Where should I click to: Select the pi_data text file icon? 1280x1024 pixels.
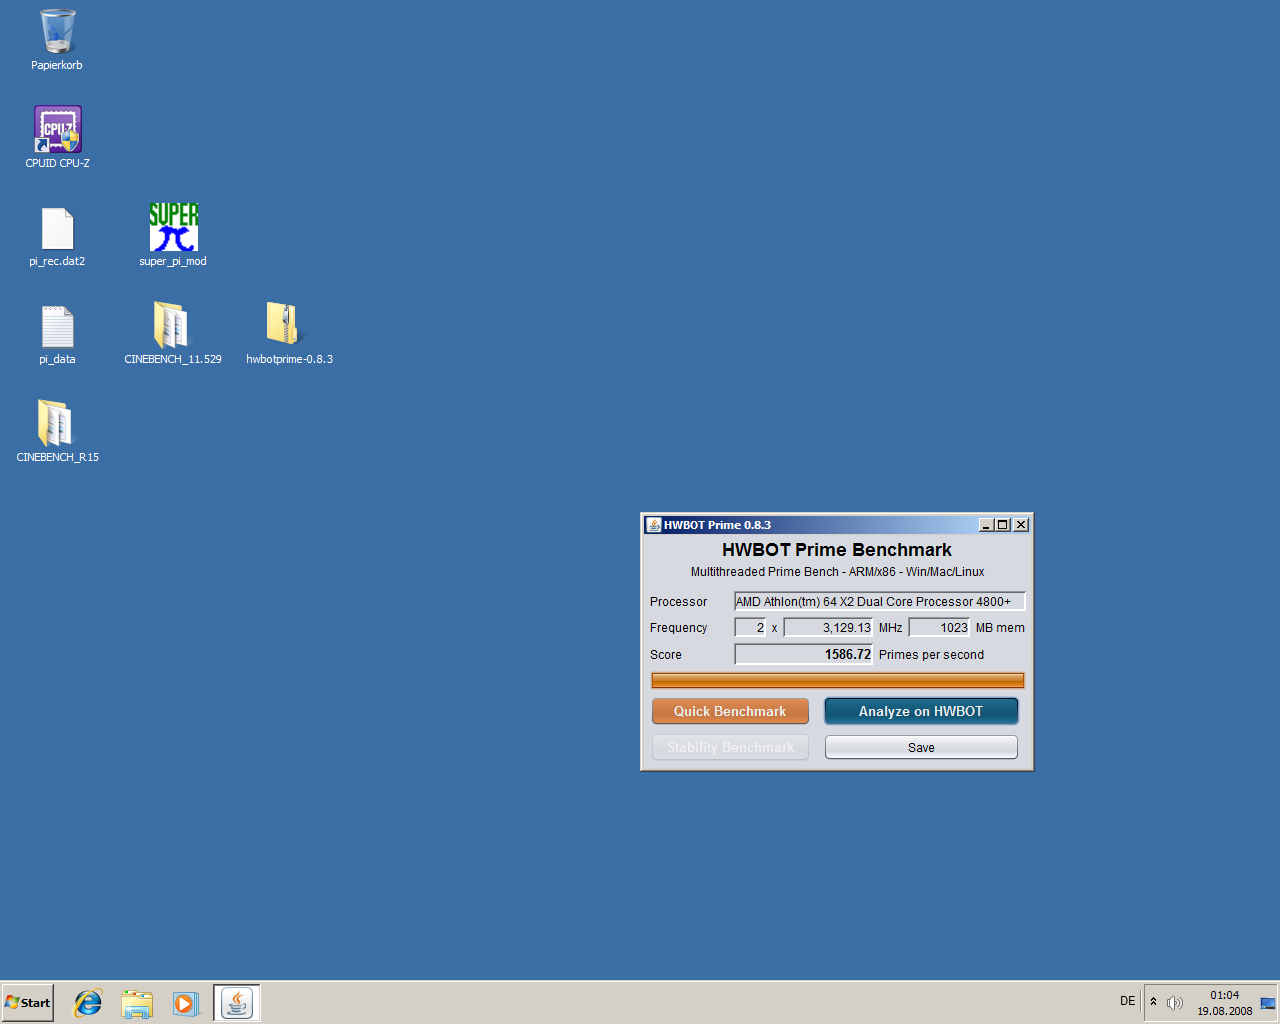[57, 334]
